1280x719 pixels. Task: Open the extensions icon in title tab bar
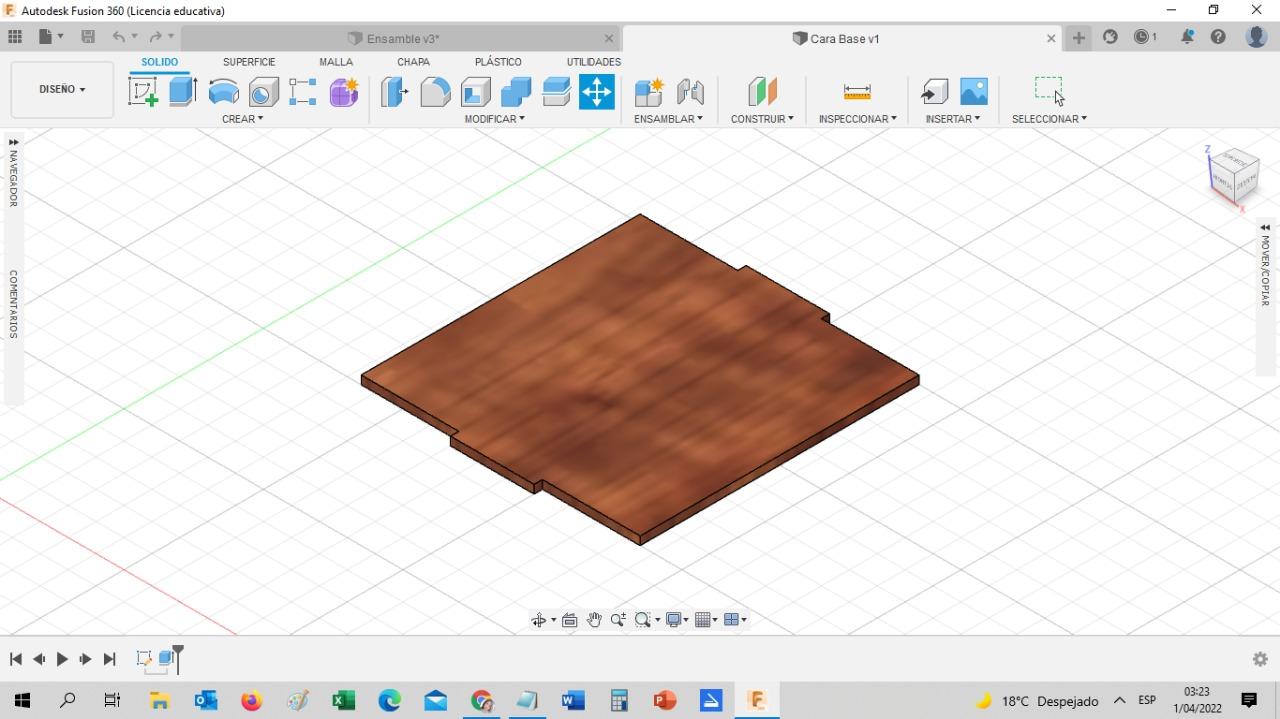pyautogui.click(x=1110, y=37)
